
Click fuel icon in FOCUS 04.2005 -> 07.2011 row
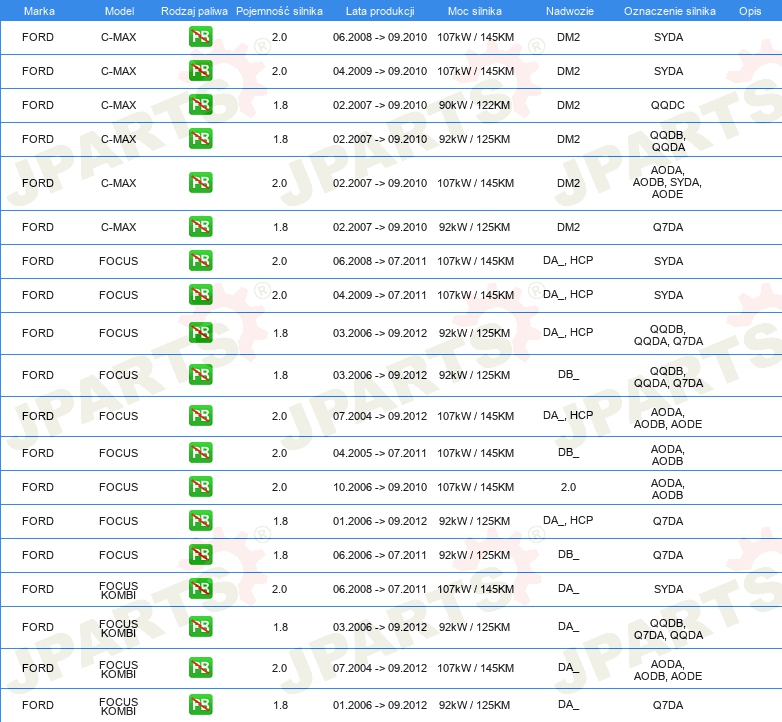point(200,452)
